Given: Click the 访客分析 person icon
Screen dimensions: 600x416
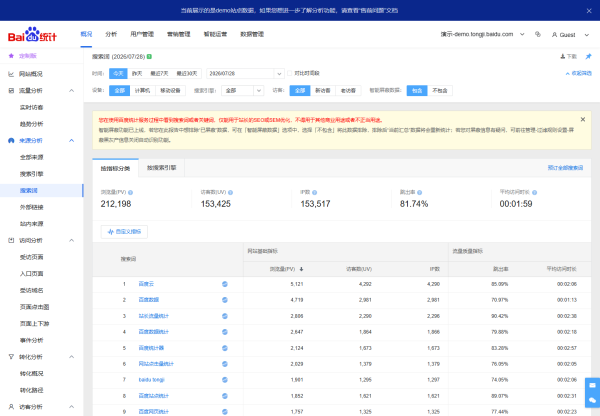Looking at the screenshot, I should coord(11,406).
